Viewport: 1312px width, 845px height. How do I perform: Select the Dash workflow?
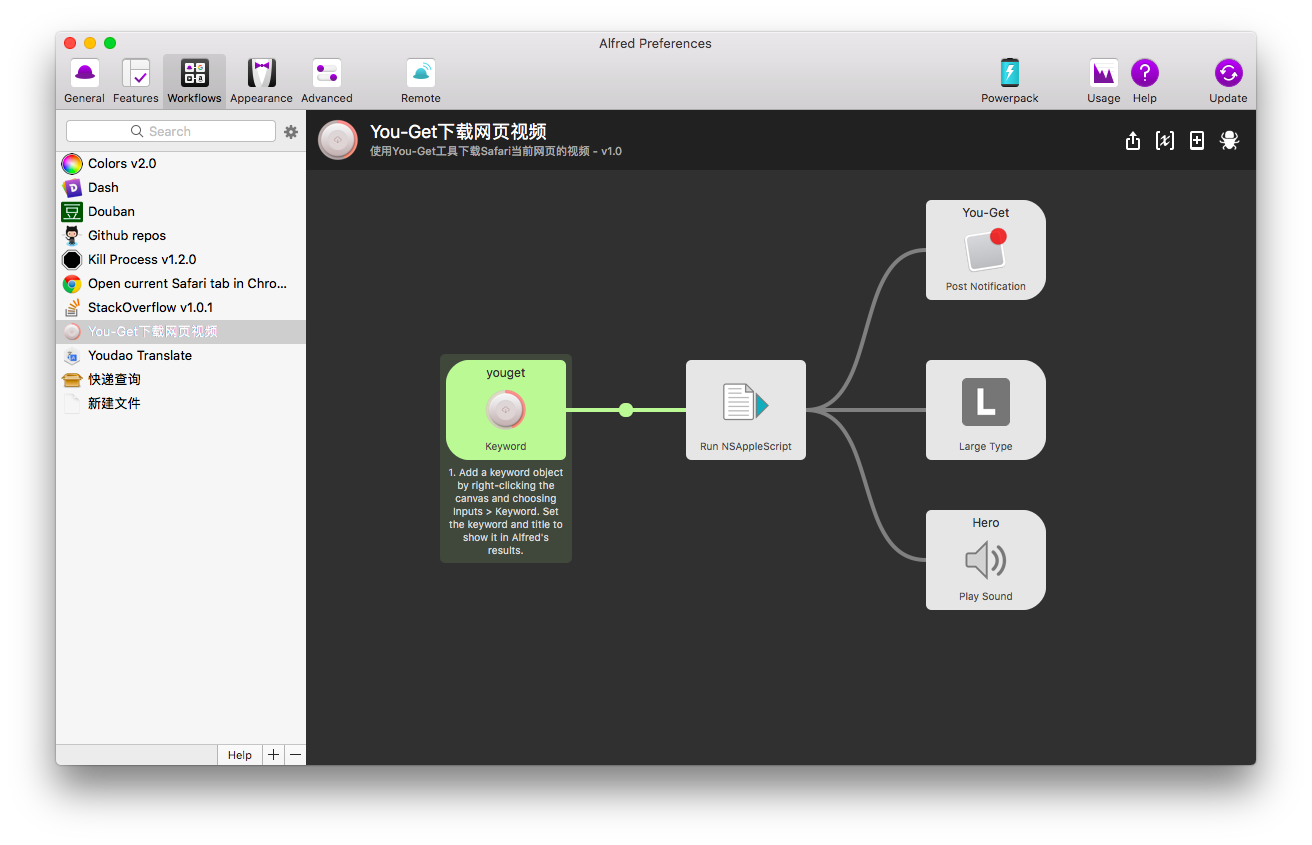pyautogui.click(x=181, y=188)
